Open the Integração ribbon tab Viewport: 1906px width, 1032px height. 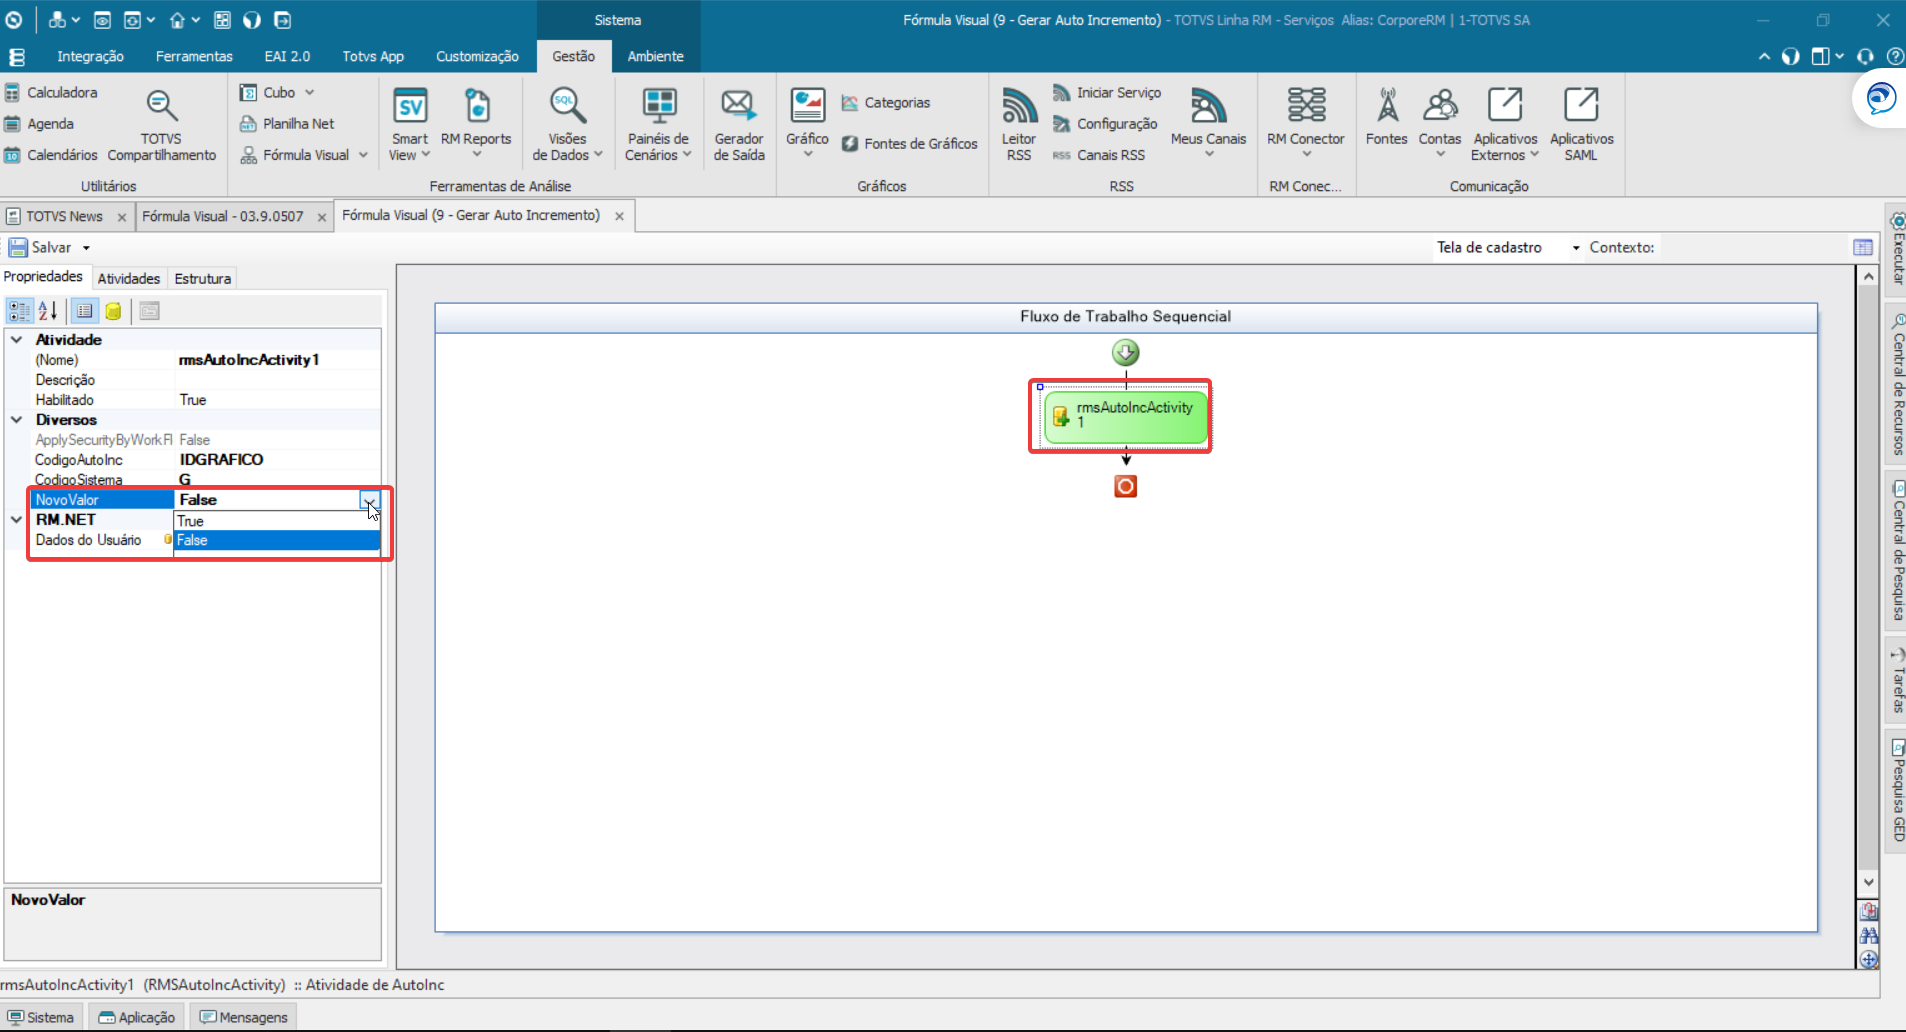click(x=90, y=57)
